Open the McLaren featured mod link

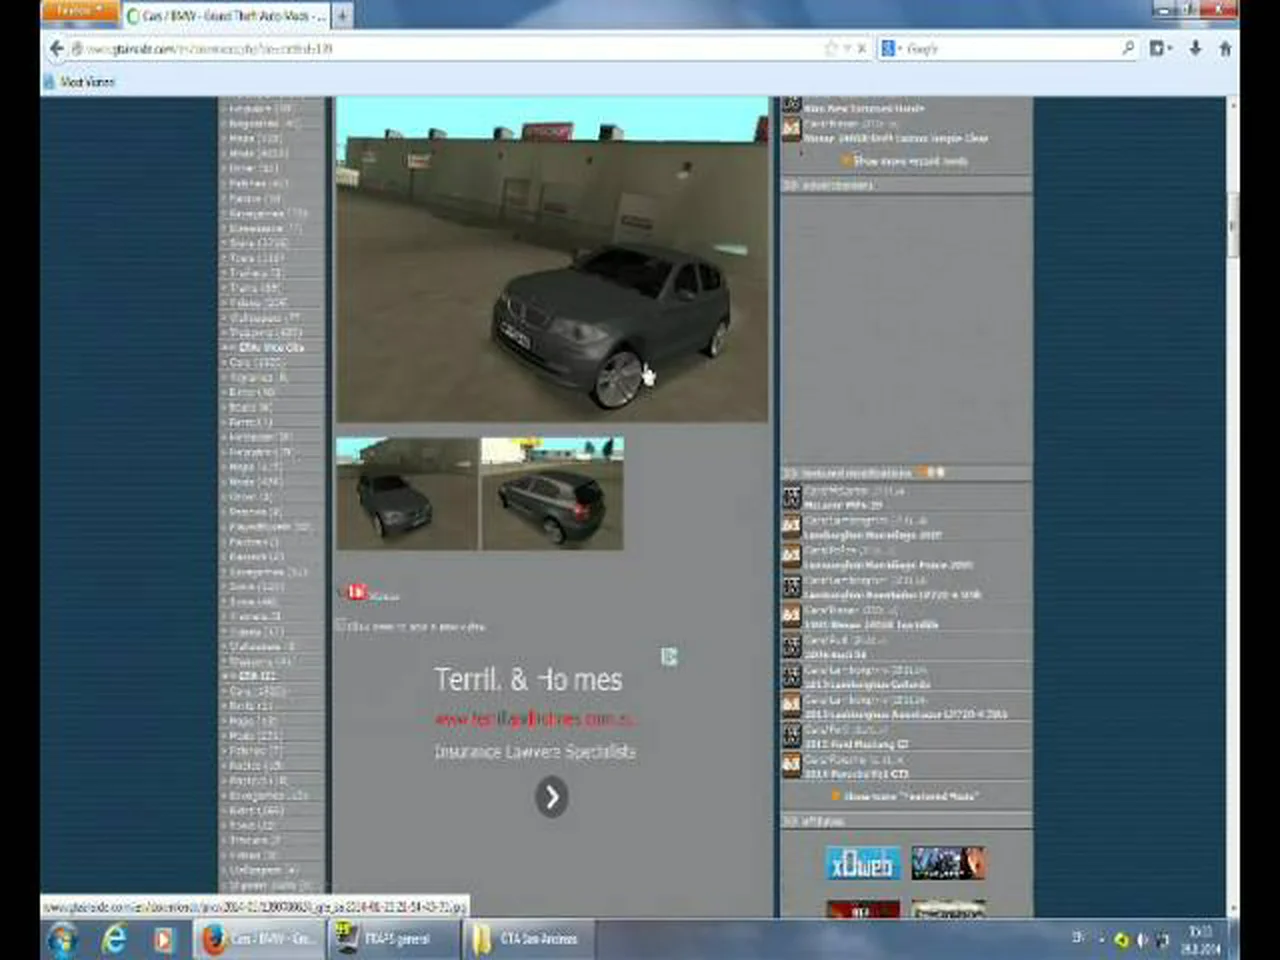click(842, 505)
